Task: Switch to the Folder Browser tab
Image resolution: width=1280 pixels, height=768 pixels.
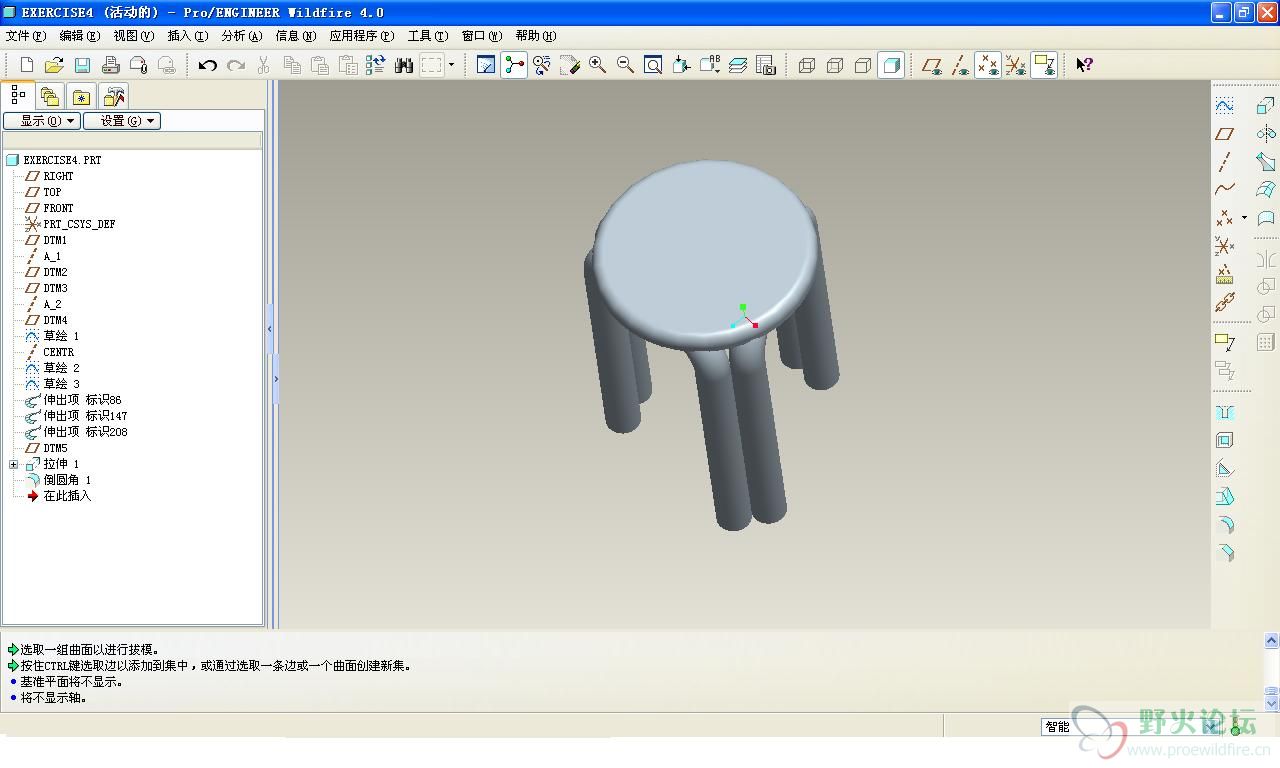Action: tap(50, 96)
